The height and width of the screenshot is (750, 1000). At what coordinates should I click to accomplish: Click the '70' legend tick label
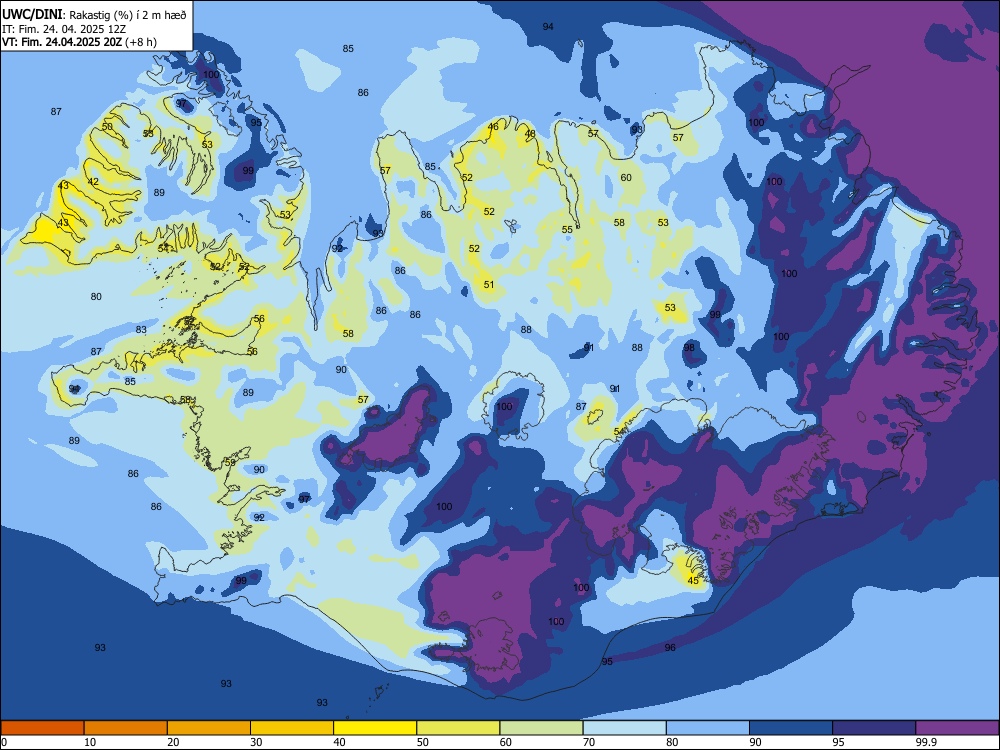point(589,742)
